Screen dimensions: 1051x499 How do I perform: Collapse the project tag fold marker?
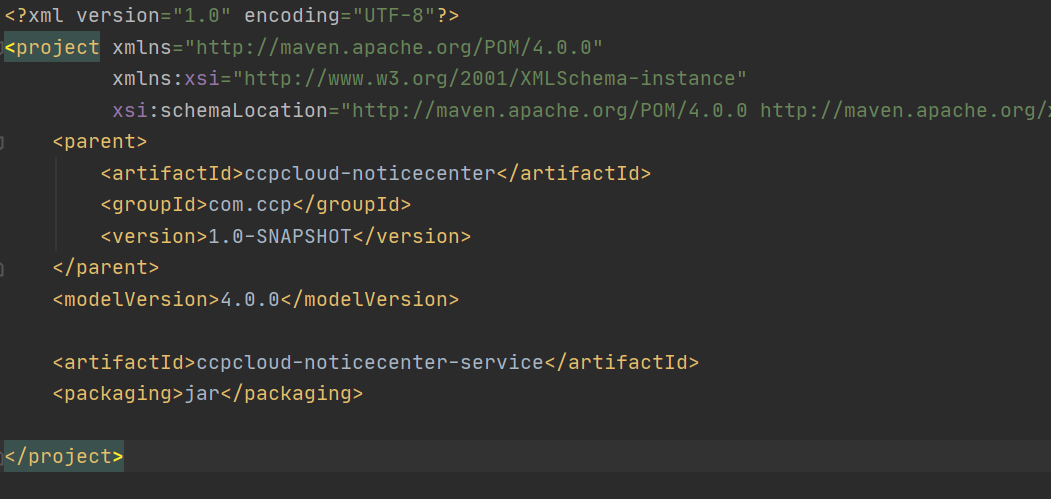(x=1, y=48)
